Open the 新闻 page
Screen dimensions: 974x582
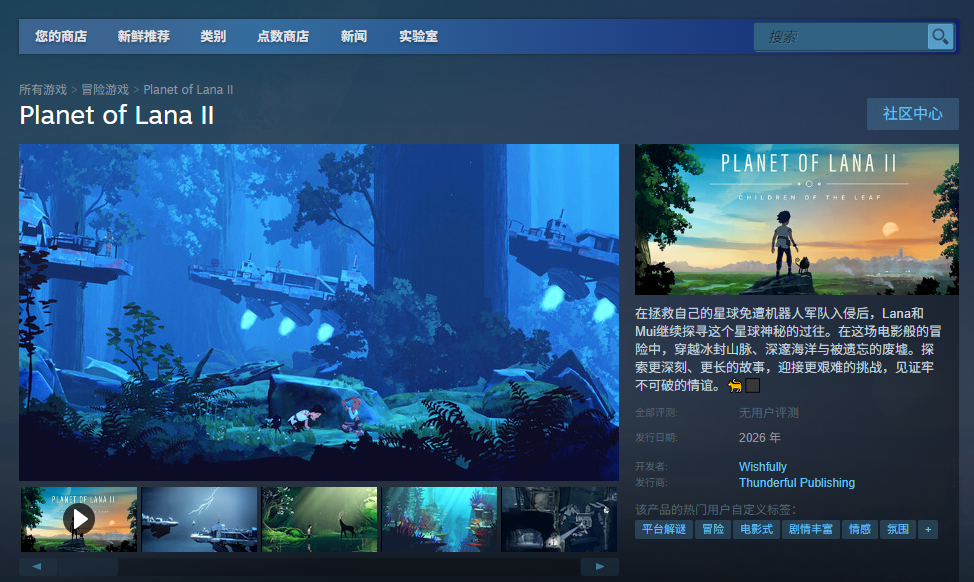coord(354,37)
